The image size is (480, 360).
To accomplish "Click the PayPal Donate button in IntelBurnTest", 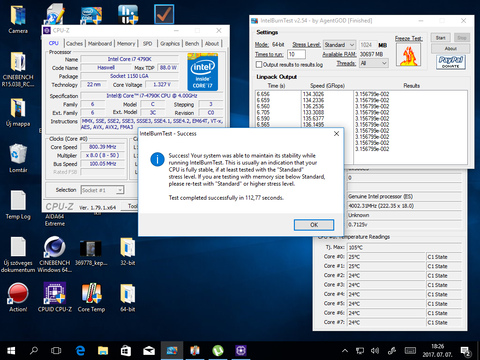I will (451, 62).
